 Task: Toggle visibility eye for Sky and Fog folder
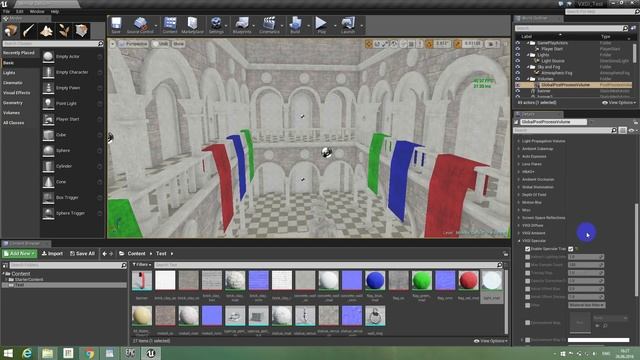coord(518,67)
